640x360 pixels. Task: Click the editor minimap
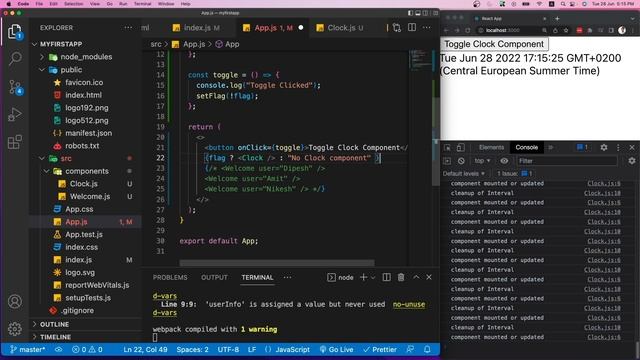coord(420,60)
